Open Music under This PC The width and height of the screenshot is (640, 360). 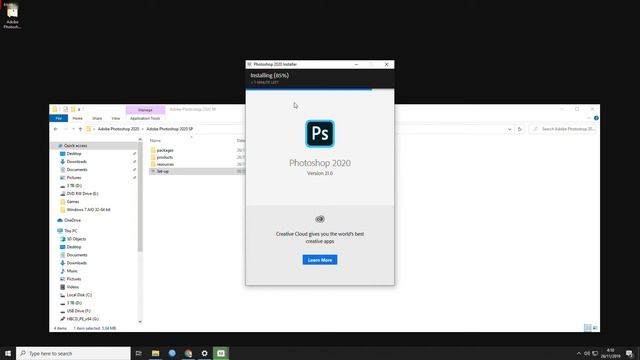(72, 271)
